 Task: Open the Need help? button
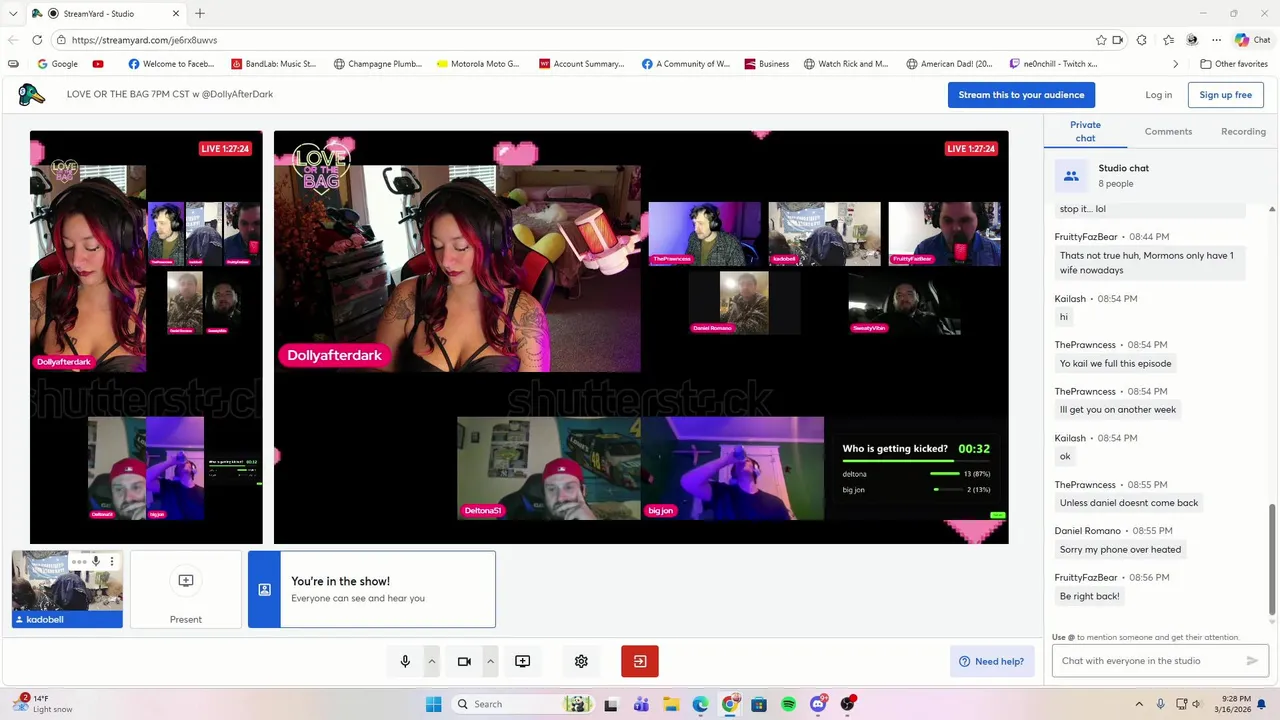[x=991, y=661]
